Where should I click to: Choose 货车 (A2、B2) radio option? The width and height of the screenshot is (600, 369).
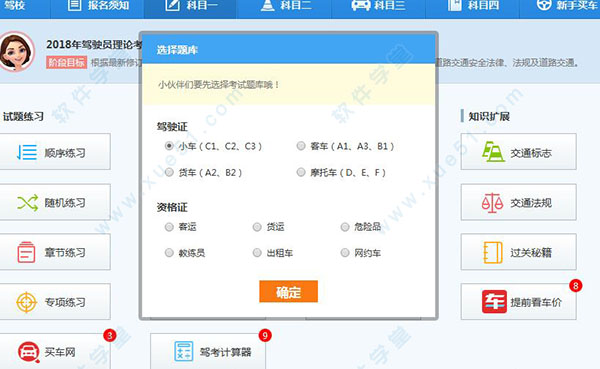click(169, 172)
